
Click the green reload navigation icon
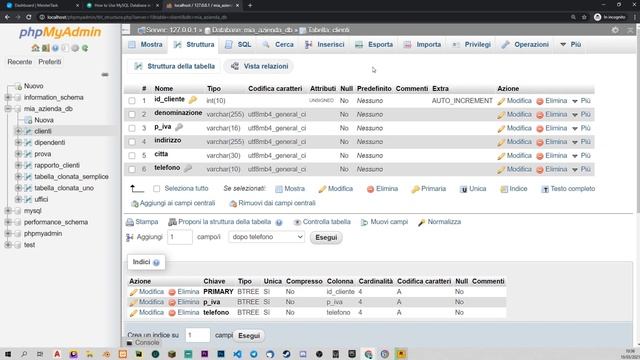tap(85, 48)
